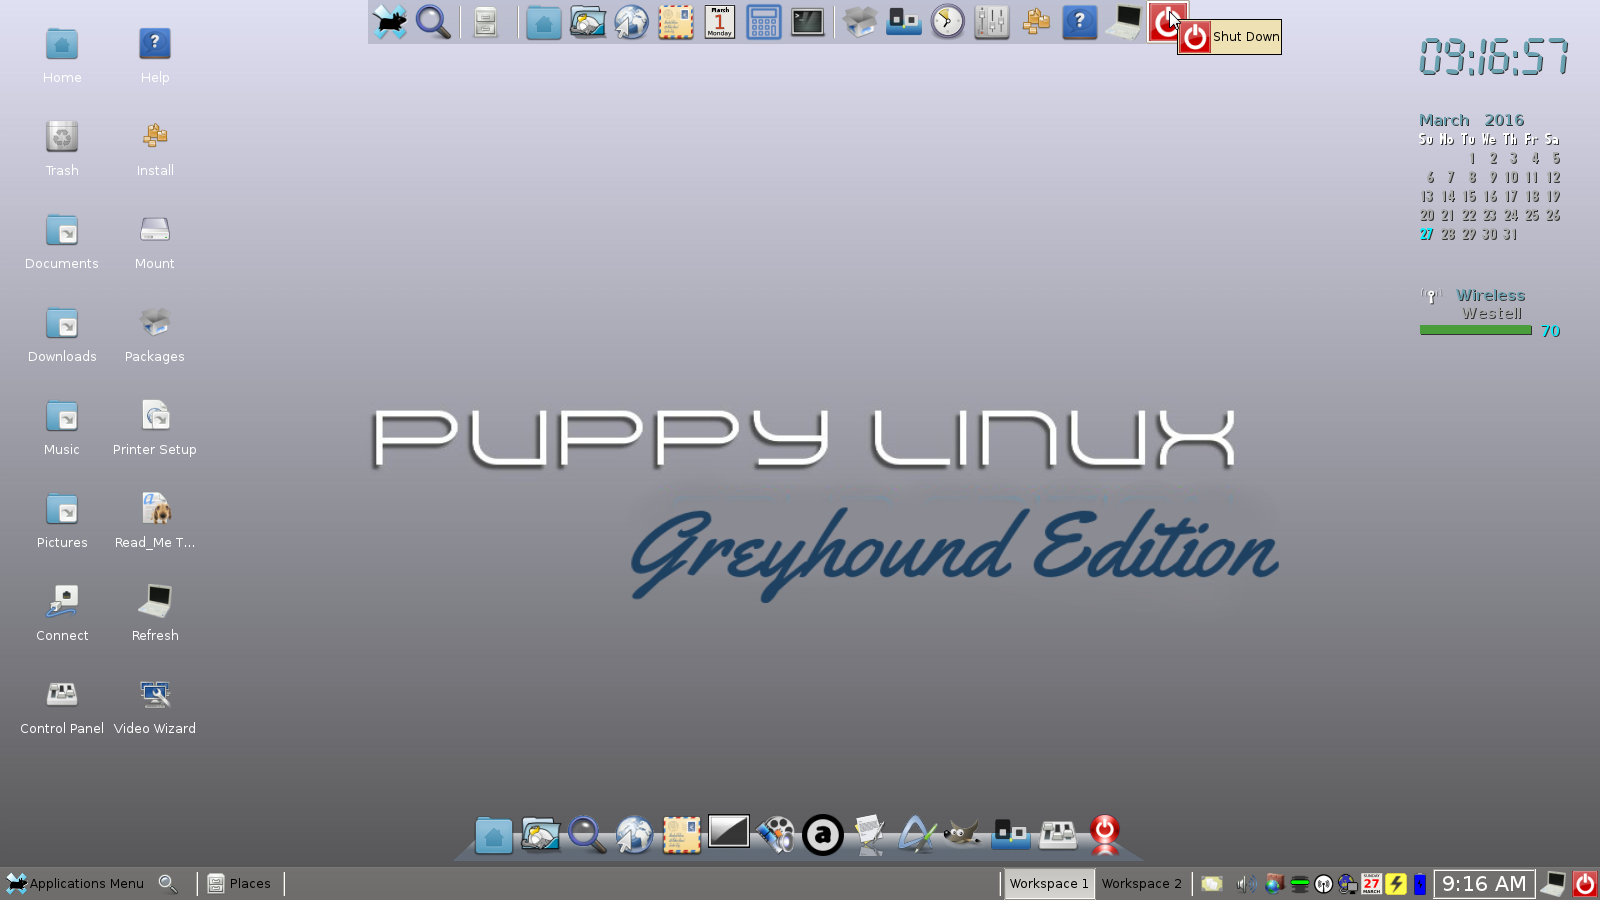Click red Shut Down button in top toolbar
The width and height of the screenshot is (1600, 900).
[x=1167, y=22]
